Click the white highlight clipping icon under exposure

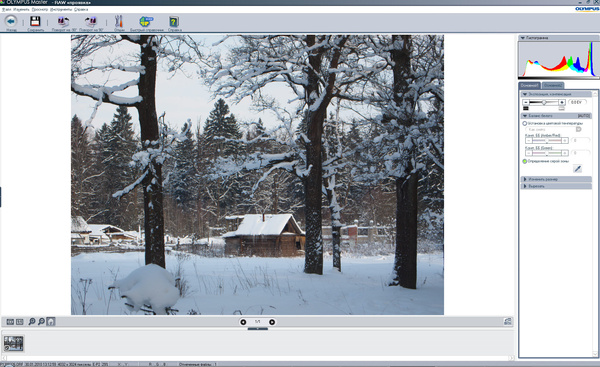(x=561, y=109)
